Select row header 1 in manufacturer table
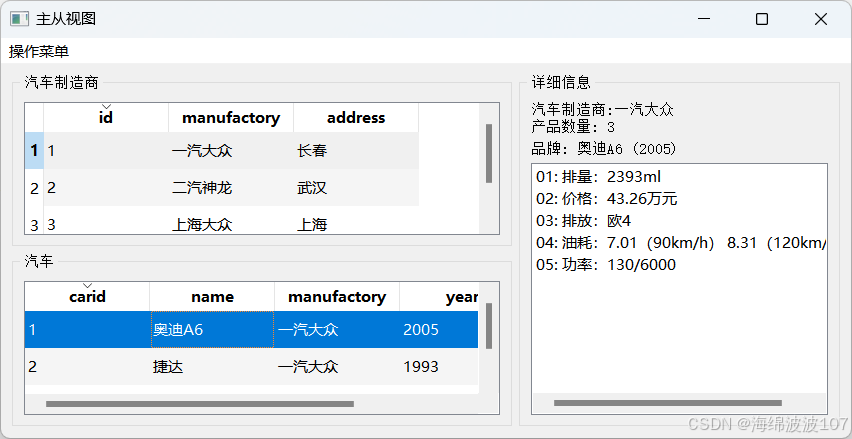This screenshot has width=852, height=439. (34, 150)
